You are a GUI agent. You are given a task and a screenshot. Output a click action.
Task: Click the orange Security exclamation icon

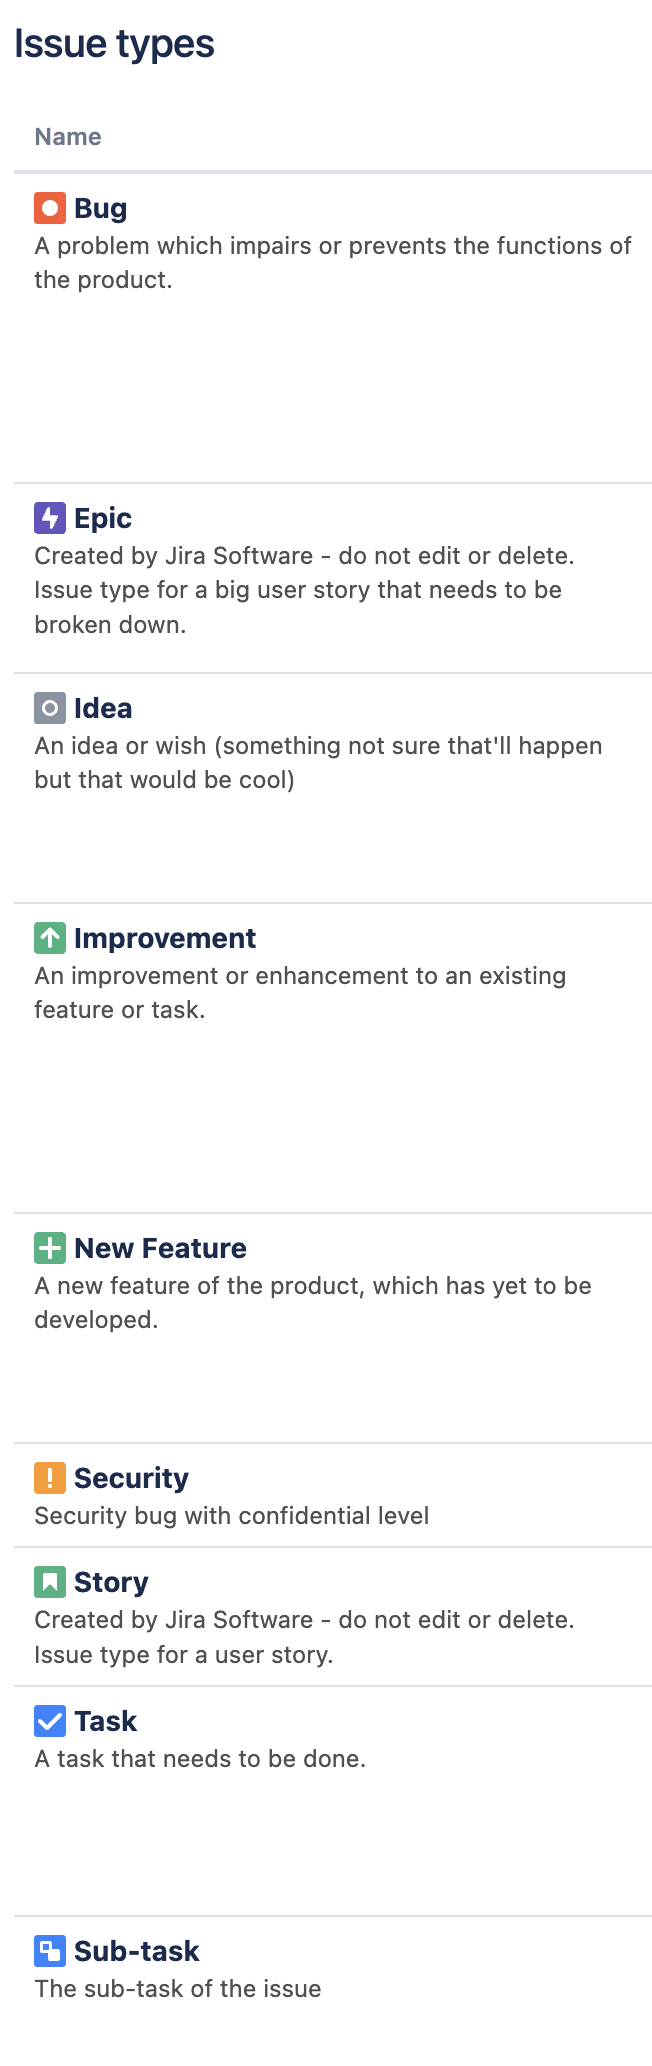(50, 1478)
